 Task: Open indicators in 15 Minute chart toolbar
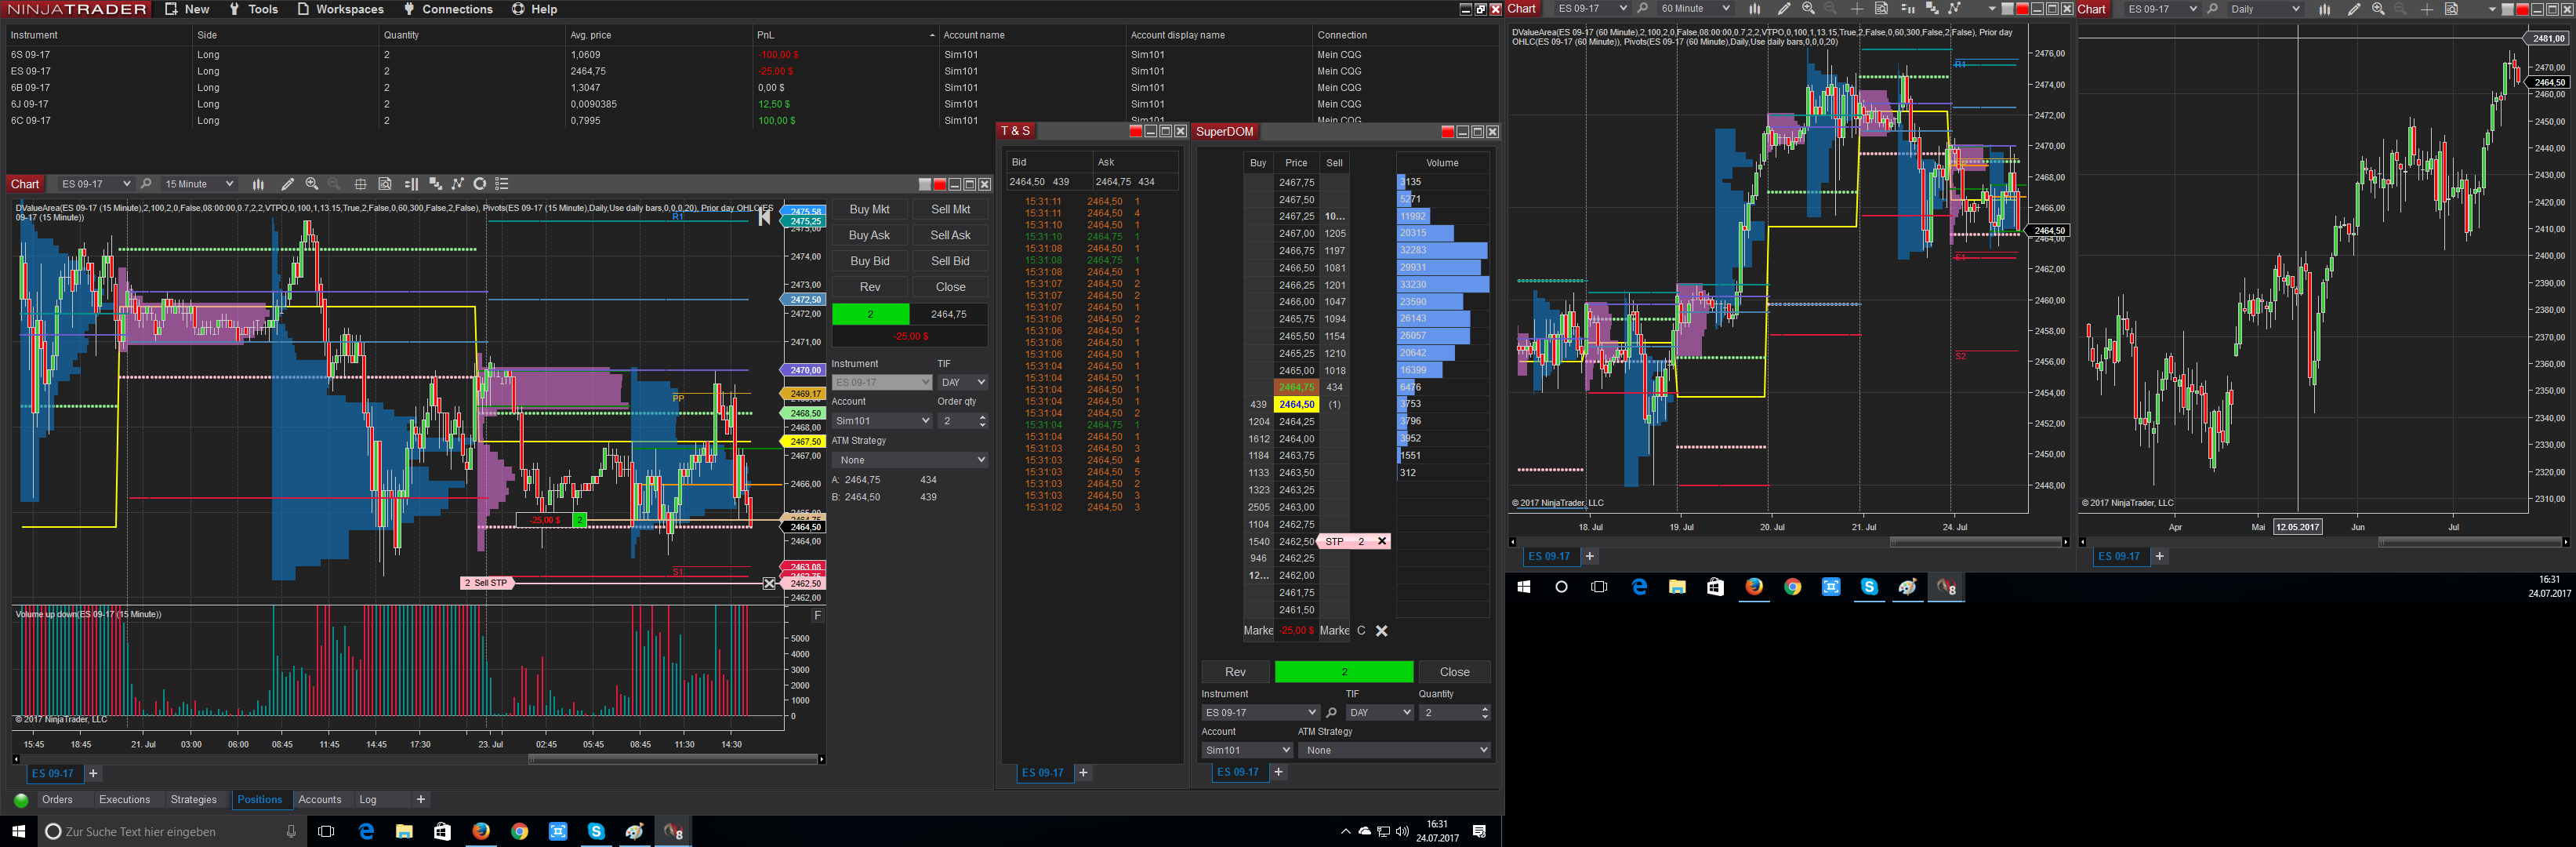(435, 184)
